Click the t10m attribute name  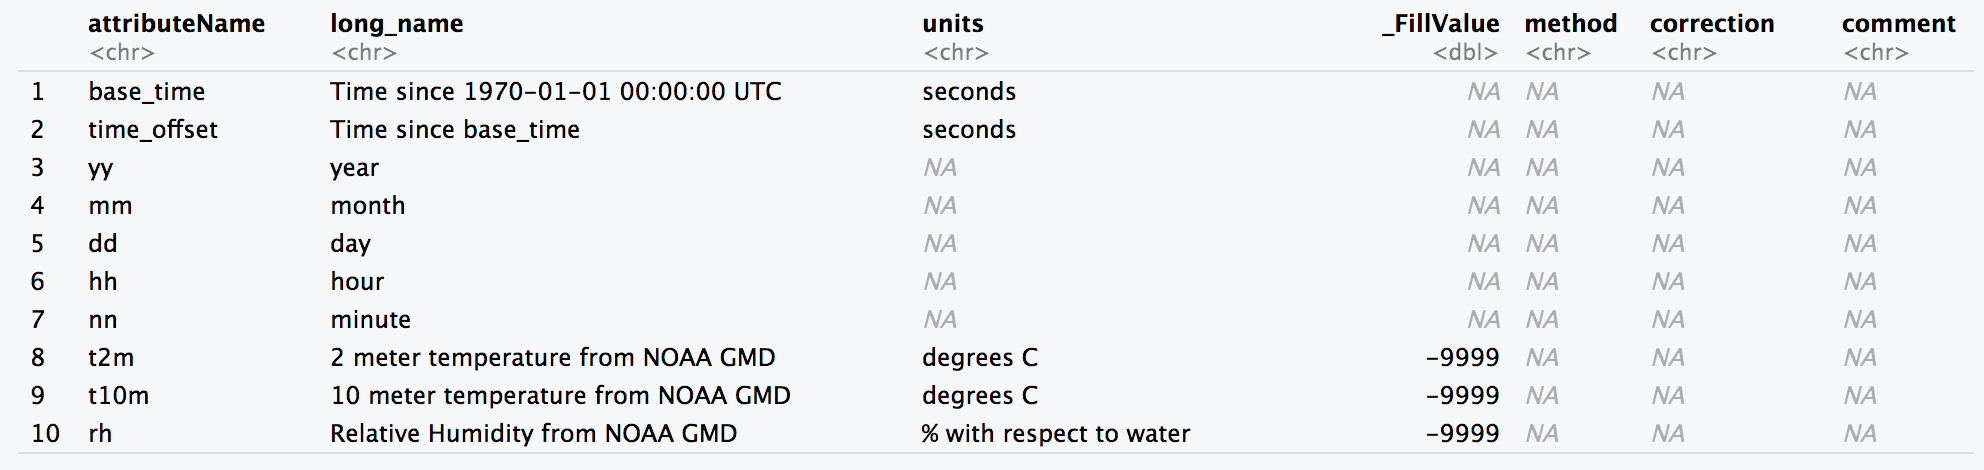[118, 396]
